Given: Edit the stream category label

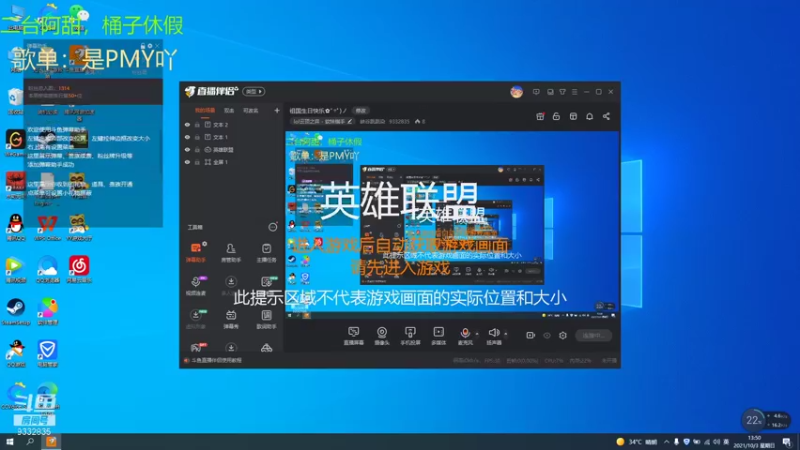Looking at the screenshot, I should [322, 121].
